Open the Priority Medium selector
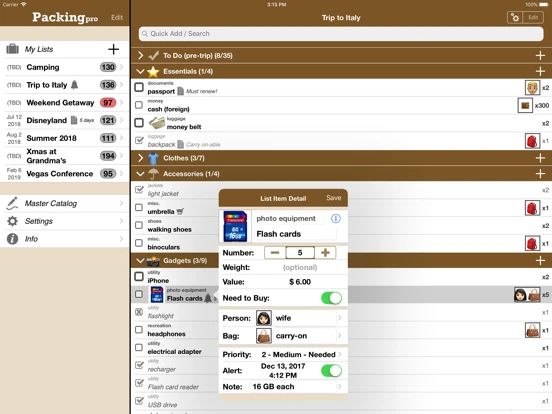Viewport: 552px width, 414px height. (283, 355)
